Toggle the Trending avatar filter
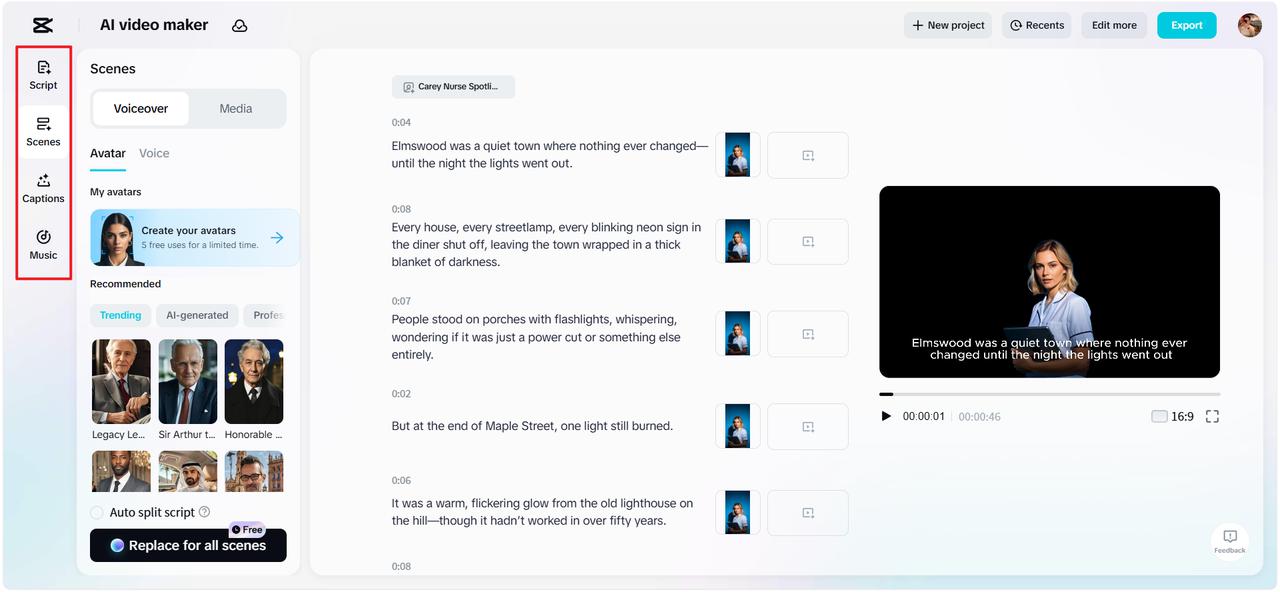This screenshot has height=592, width=1280. pos(120,315)
